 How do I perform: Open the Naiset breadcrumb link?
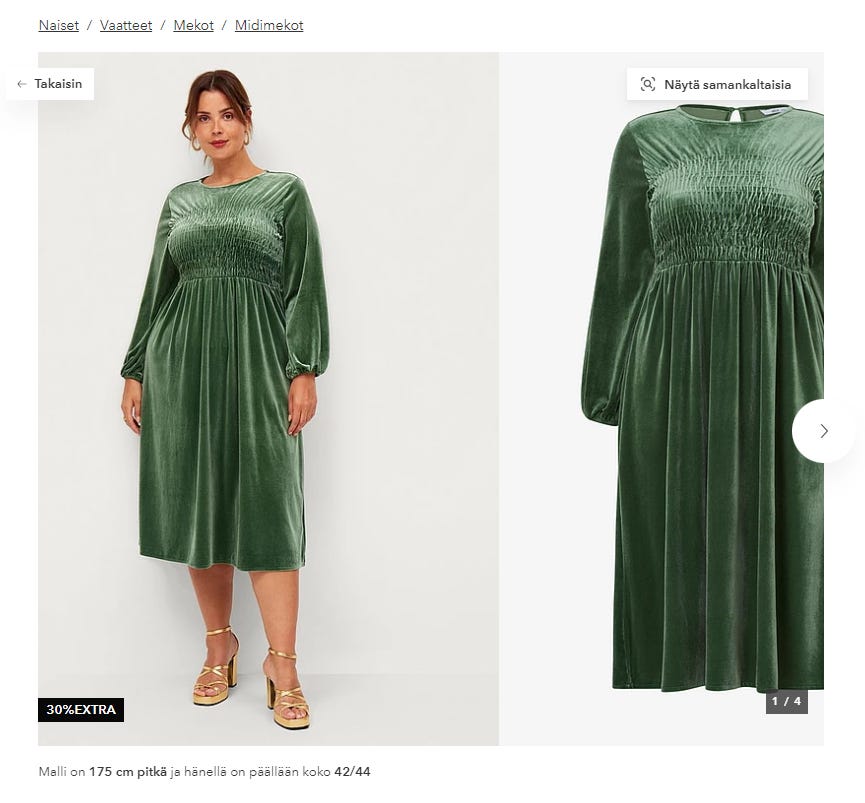tap(58, 25)
